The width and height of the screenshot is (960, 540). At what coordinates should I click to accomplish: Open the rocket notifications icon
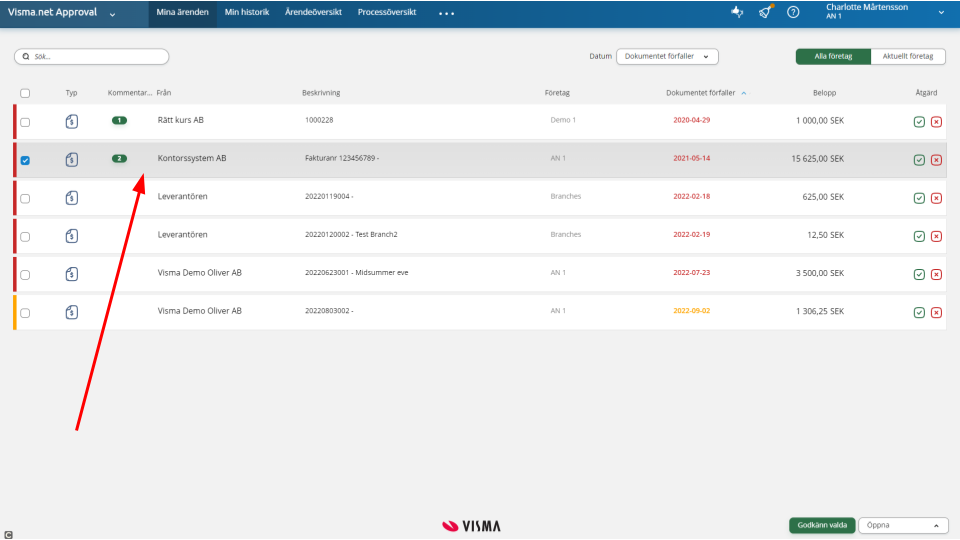(x=765, y=12)
